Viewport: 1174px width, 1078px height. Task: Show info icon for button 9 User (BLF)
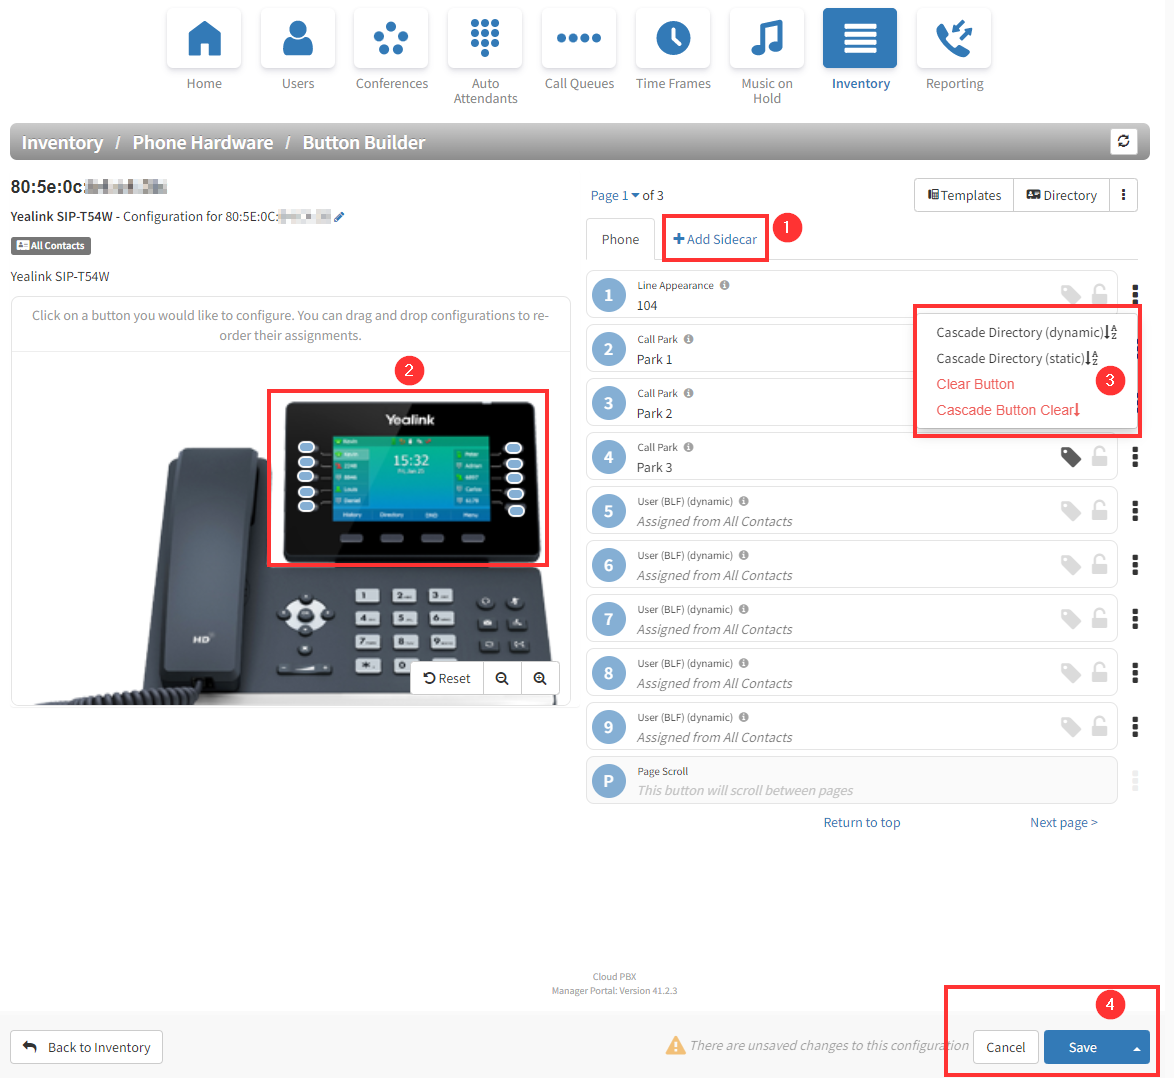(x=743, y=716)
